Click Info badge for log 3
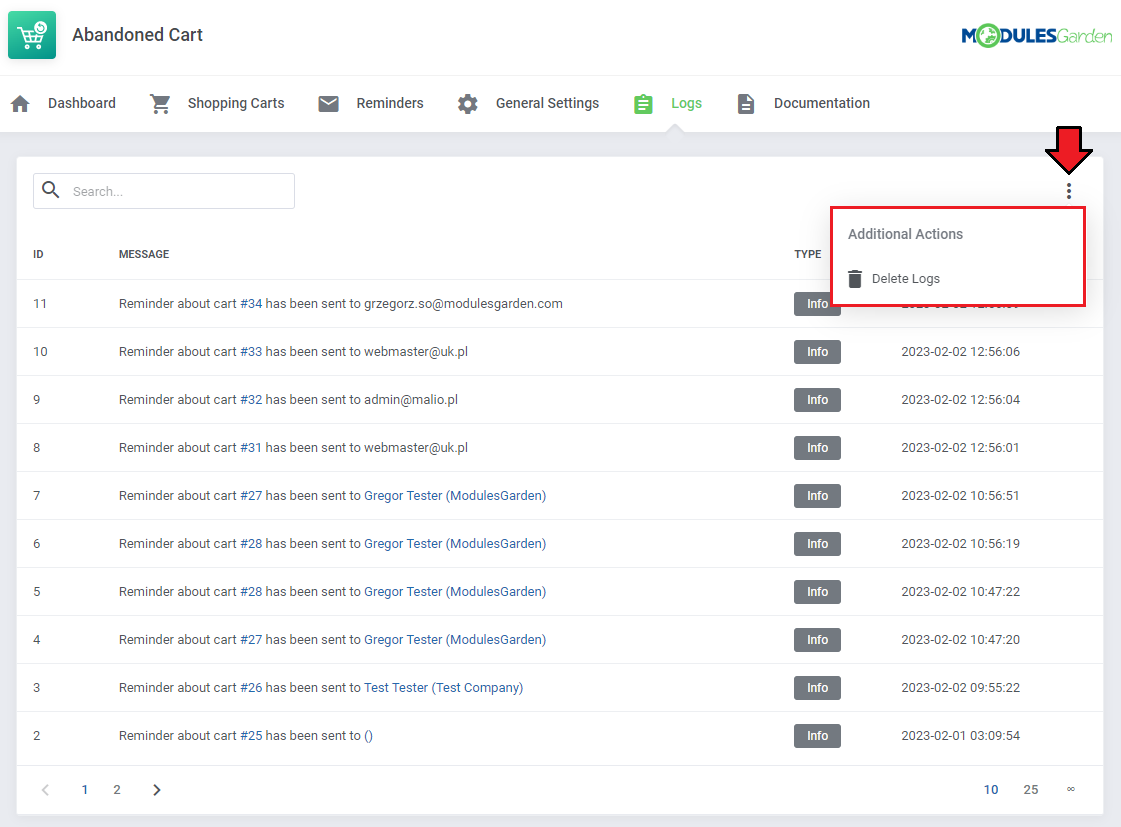The height and width of the screenshot is (827, 1121). [817, 688]
